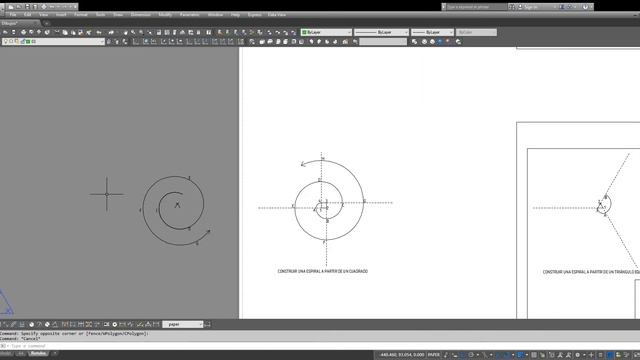The width and height of the screenshot is (640, 360).
Task: Click the icon right of the paper dropdown
Action: 207,324
